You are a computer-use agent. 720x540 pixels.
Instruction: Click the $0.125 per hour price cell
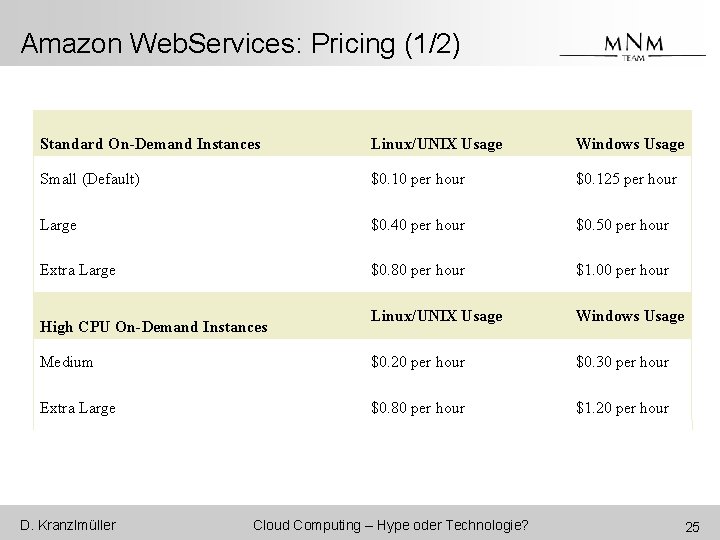click(625, 179)
